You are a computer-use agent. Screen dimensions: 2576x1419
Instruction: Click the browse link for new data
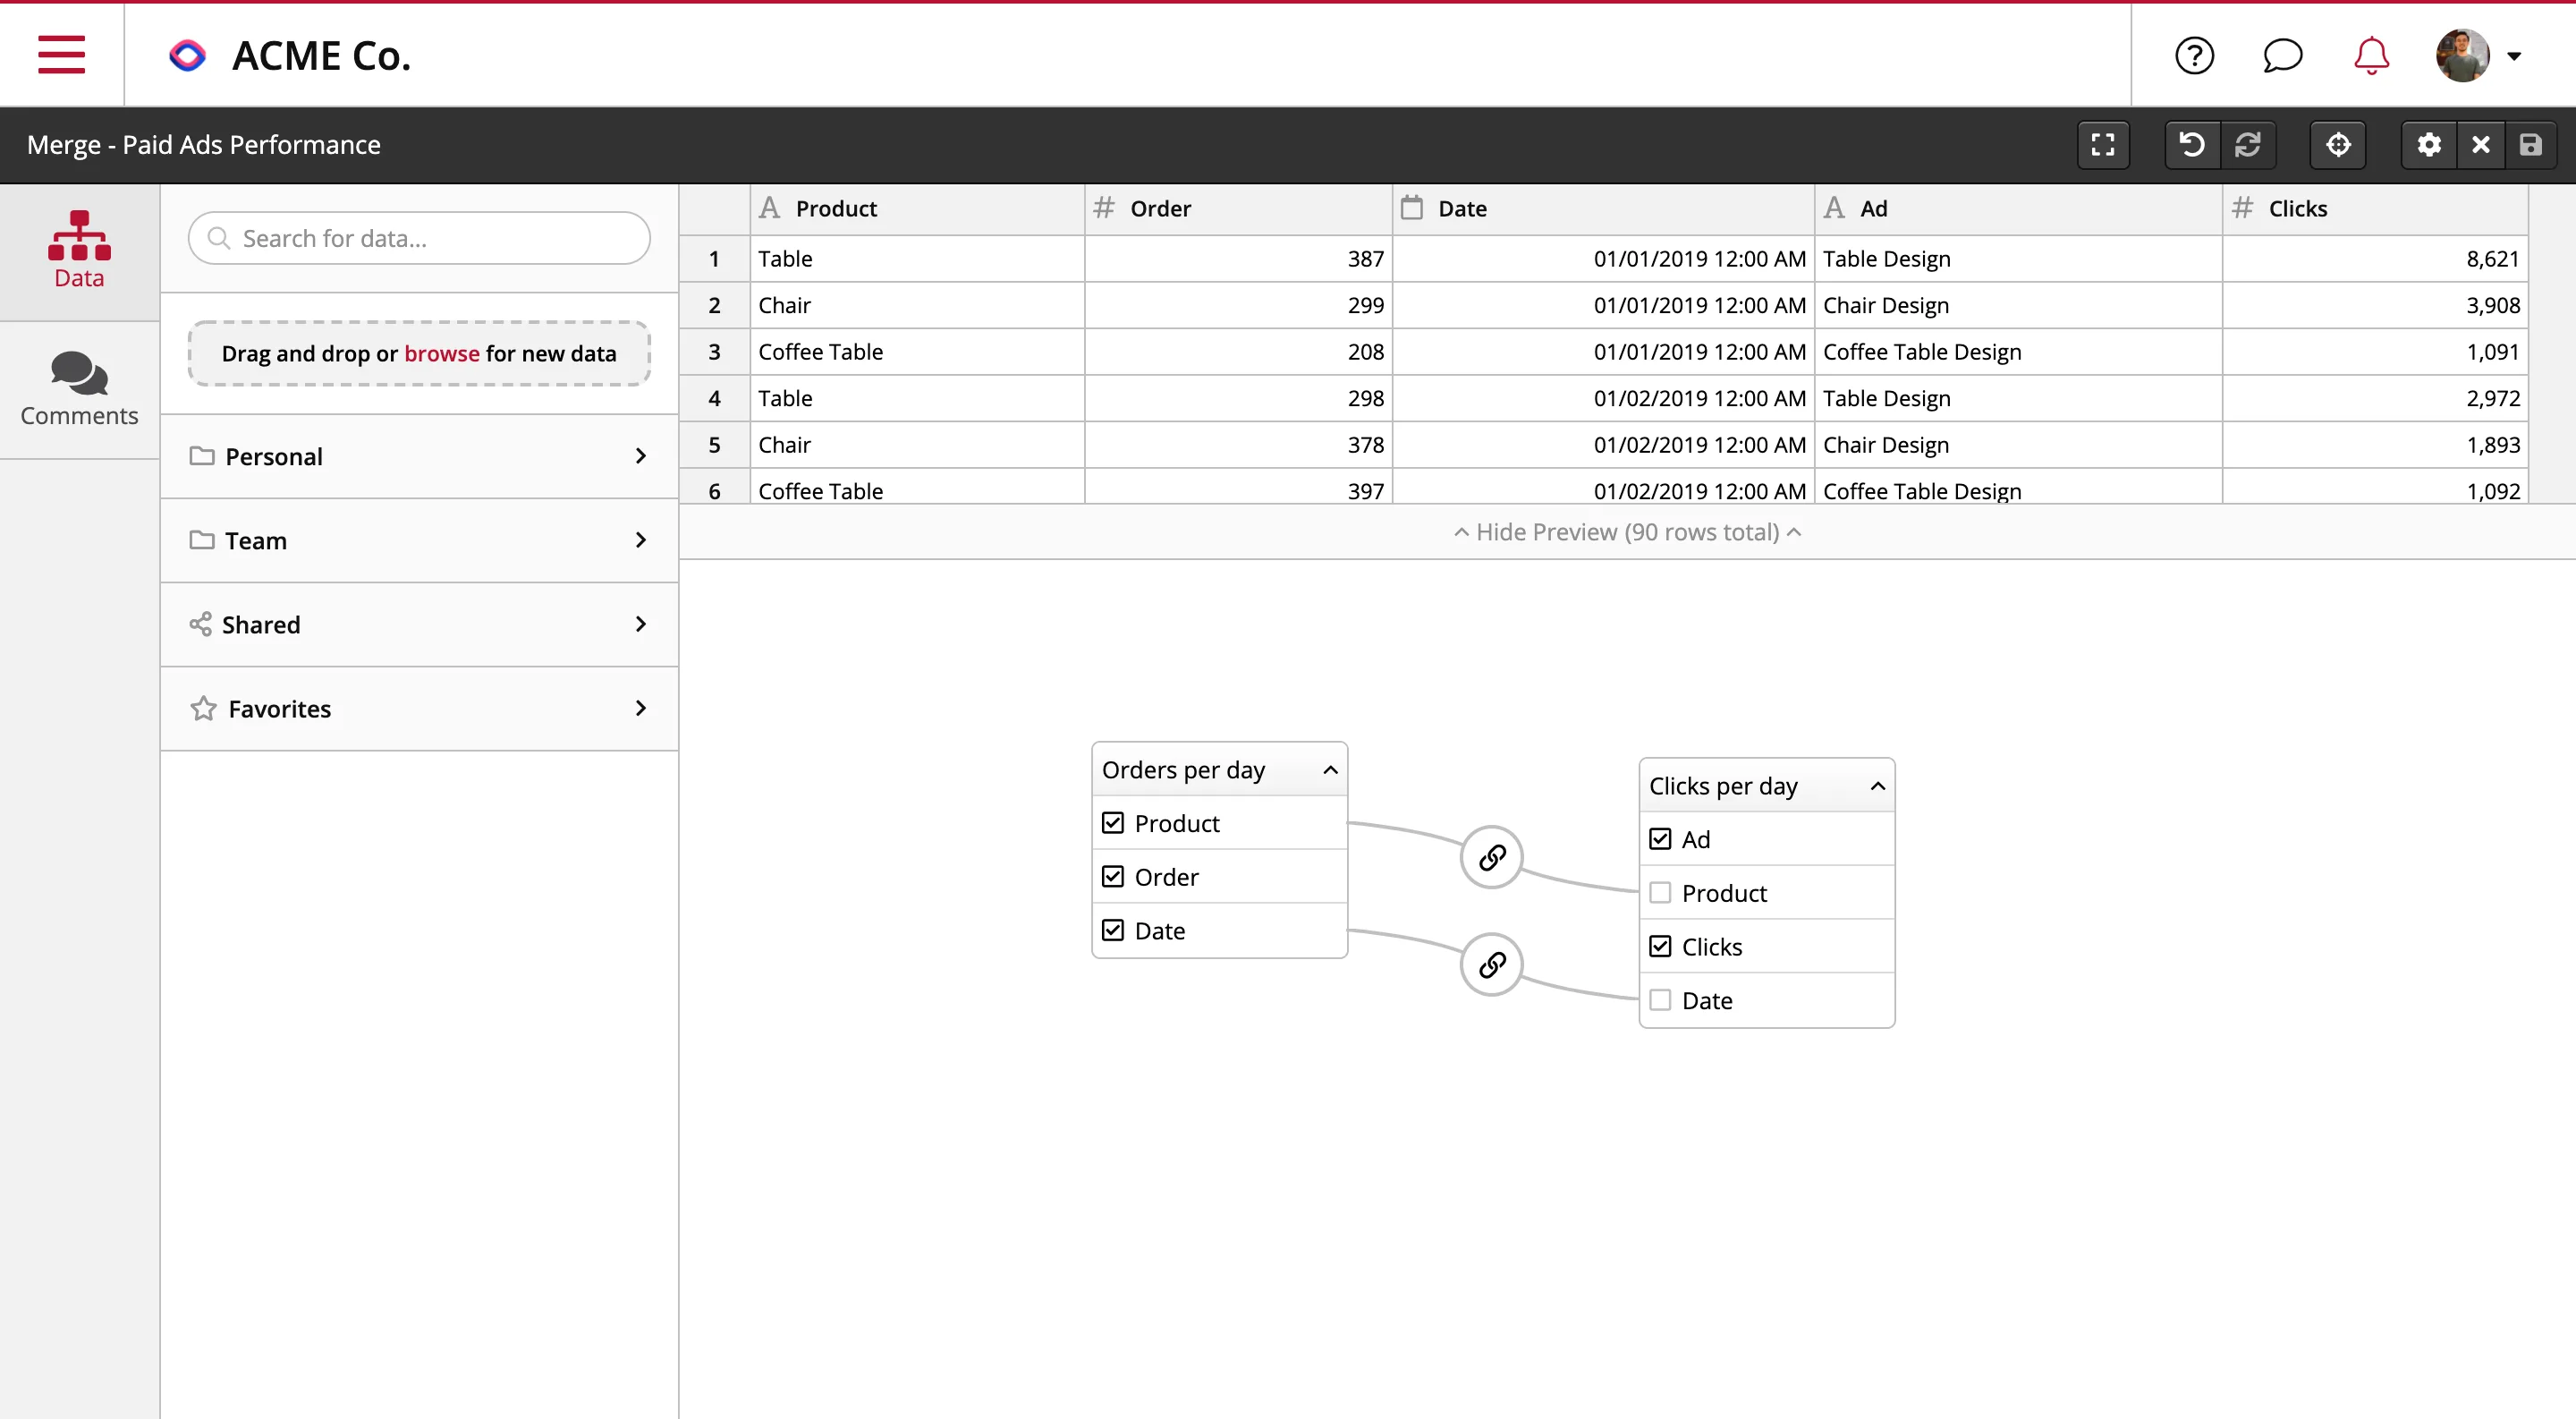coord(442,353)
